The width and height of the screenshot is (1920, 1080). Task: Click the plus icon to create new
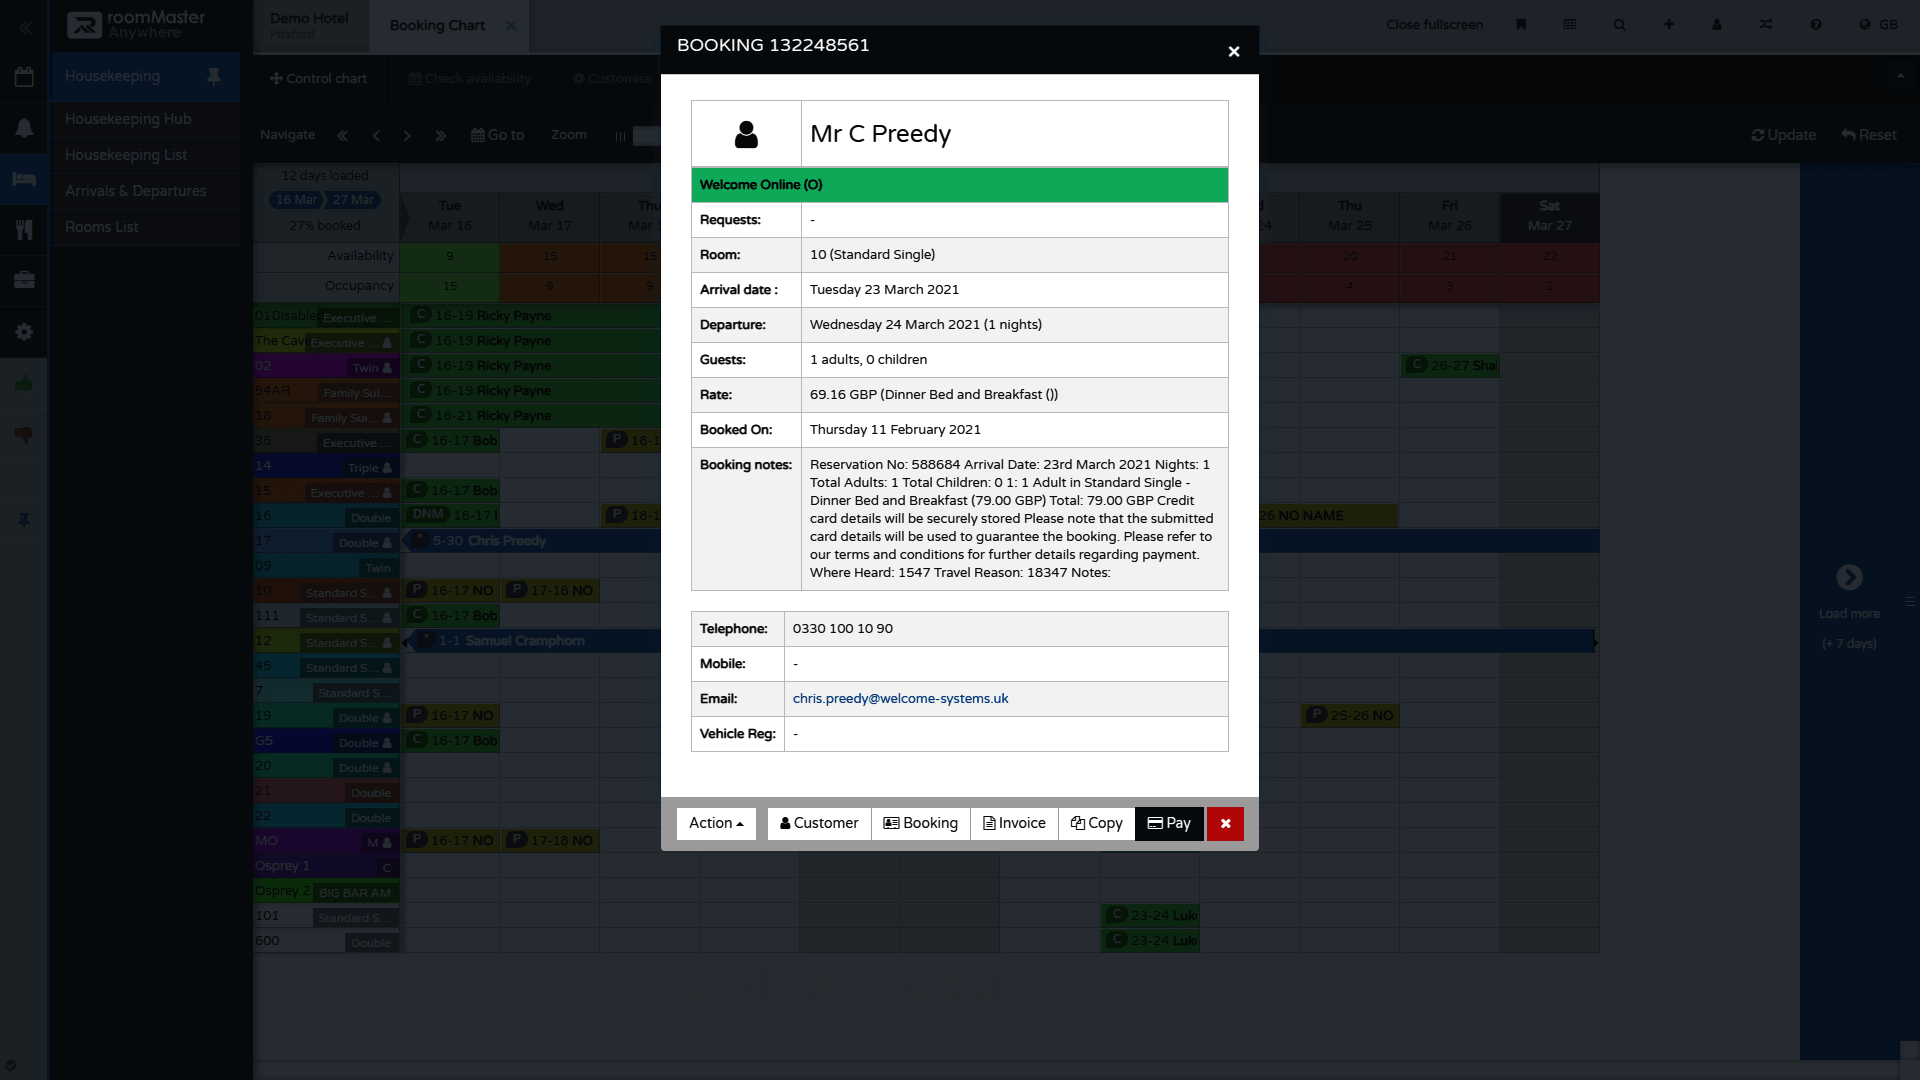tap(1667, 24)
